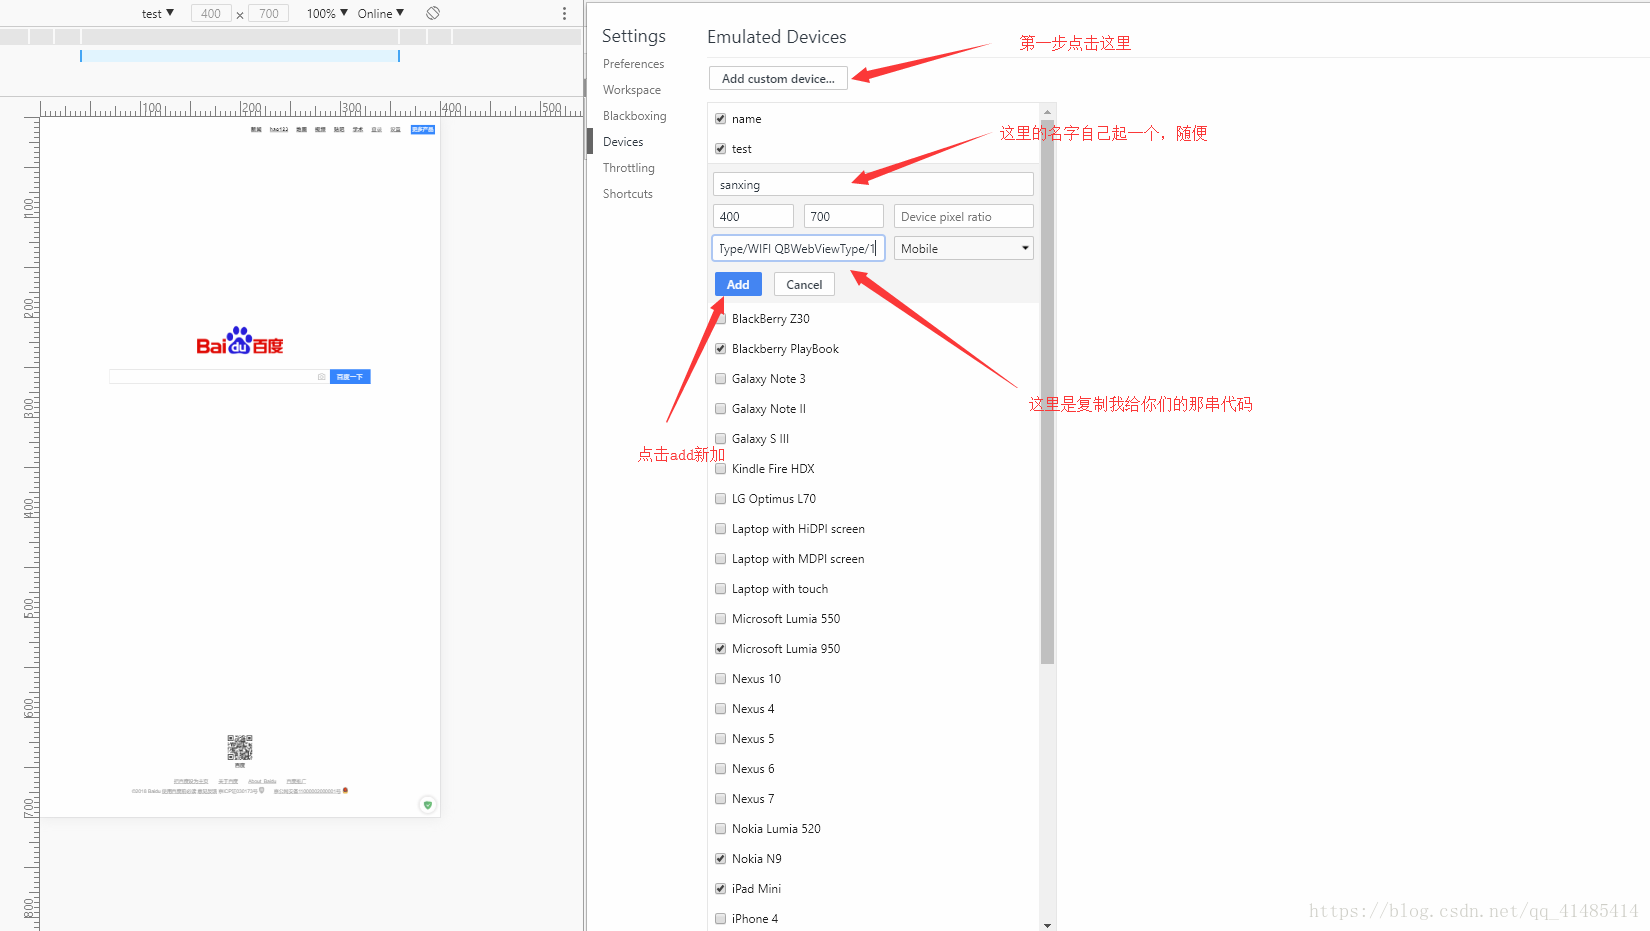Click the device name field with sanxing

(873, 184)
